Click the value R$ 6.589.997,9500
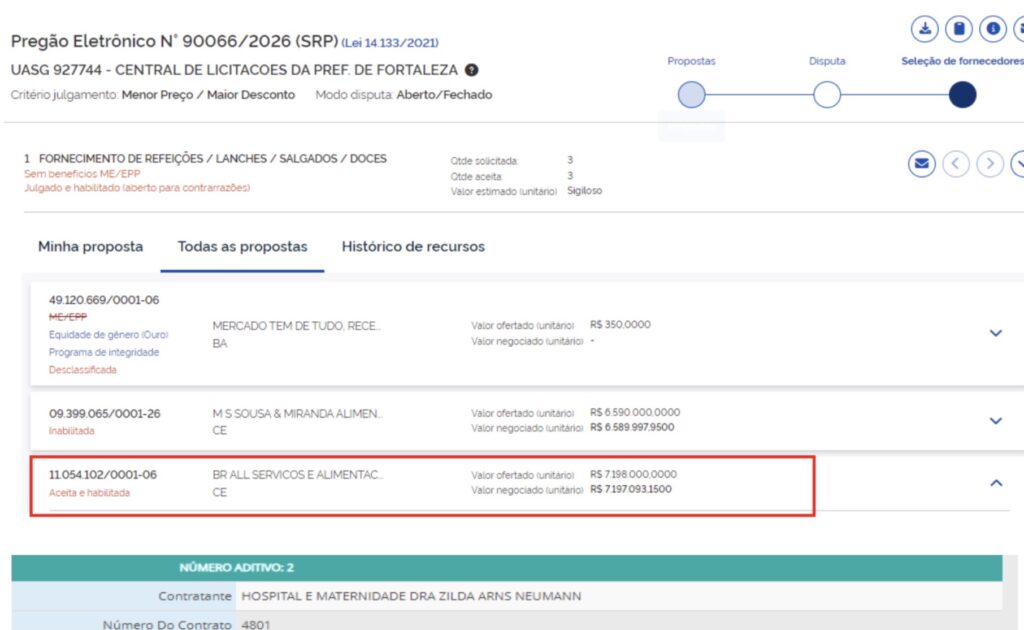 coord(632,428)
